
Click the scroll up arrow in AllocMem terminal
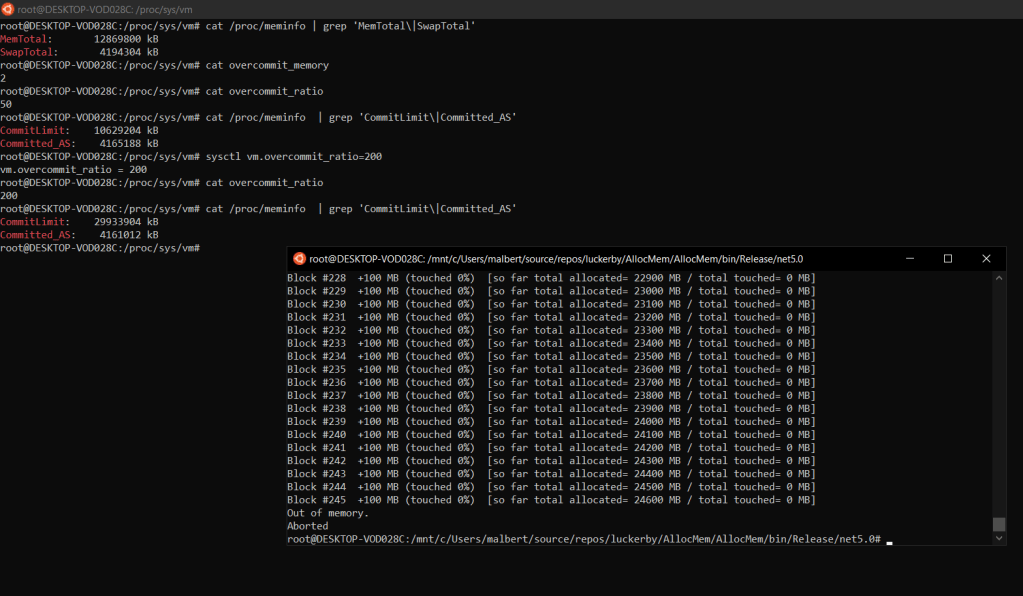pyautogui.click(x=998, y=277)
